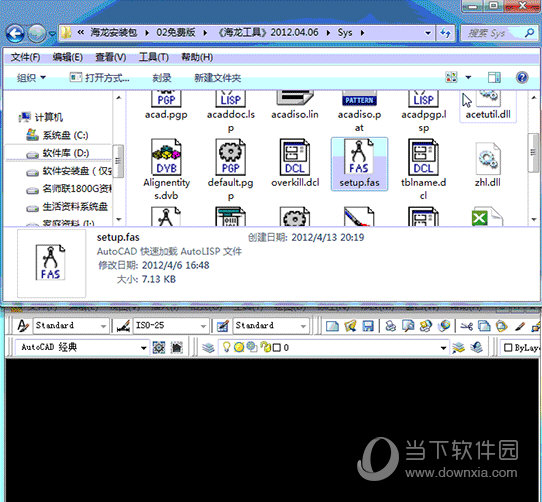The width and height of the screenshot is (542, 502).
Task: Click setup.fas preview thumbnail in details pane
Action: pos(51,263)
